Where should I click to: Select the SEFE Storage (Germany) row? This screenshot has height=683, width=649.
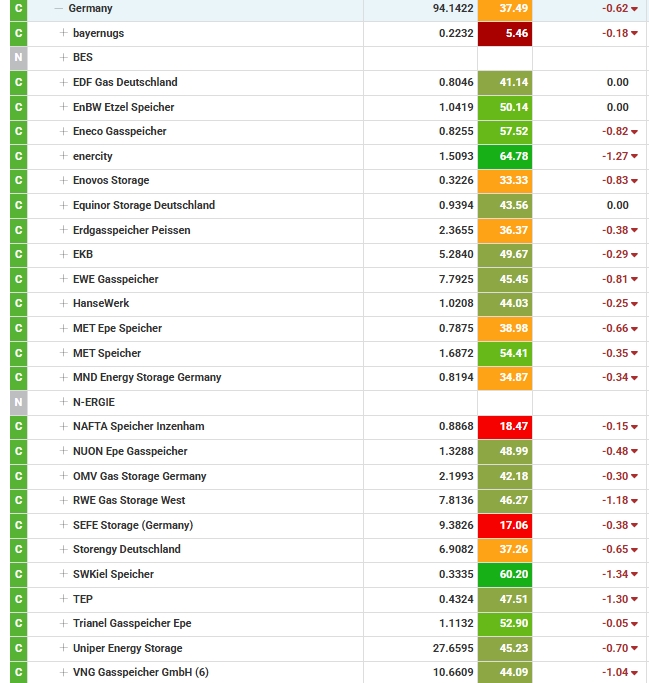(x=132, y=525)
